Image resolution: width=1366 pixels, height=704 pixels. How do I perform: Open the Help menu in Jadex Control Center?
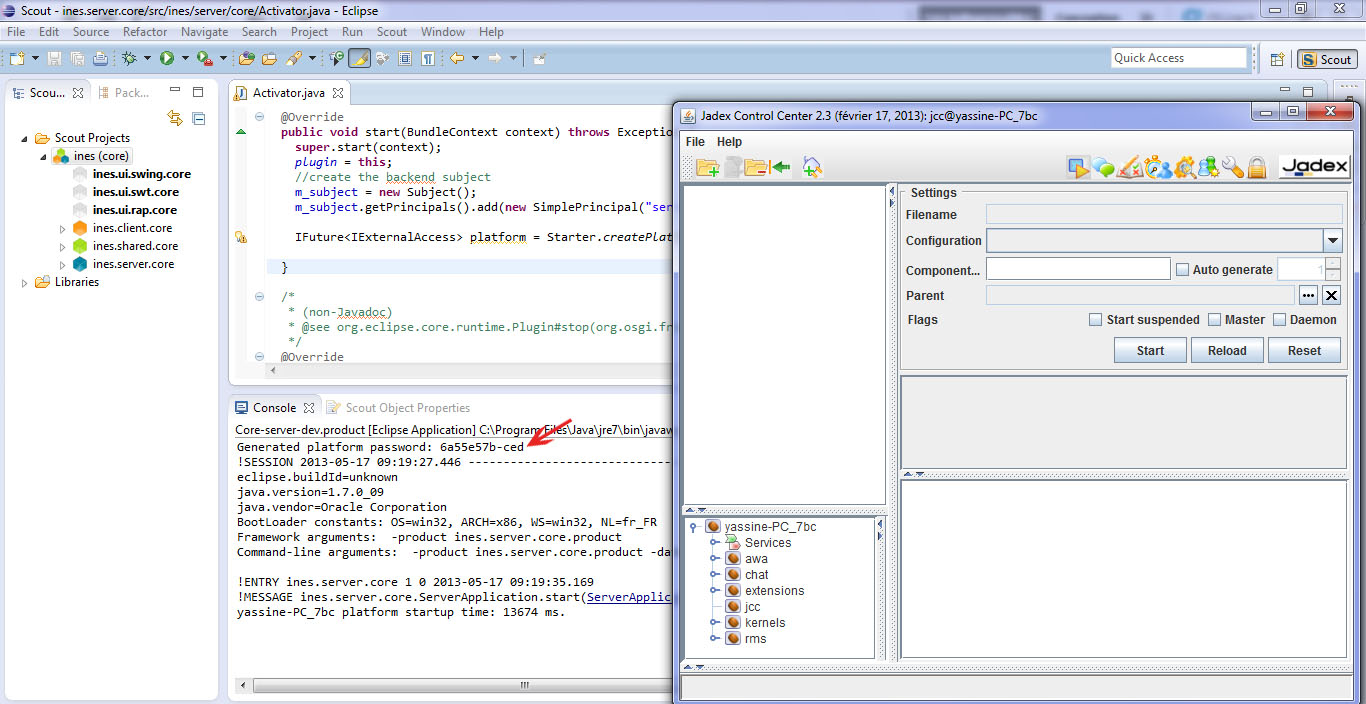point(729,142)
